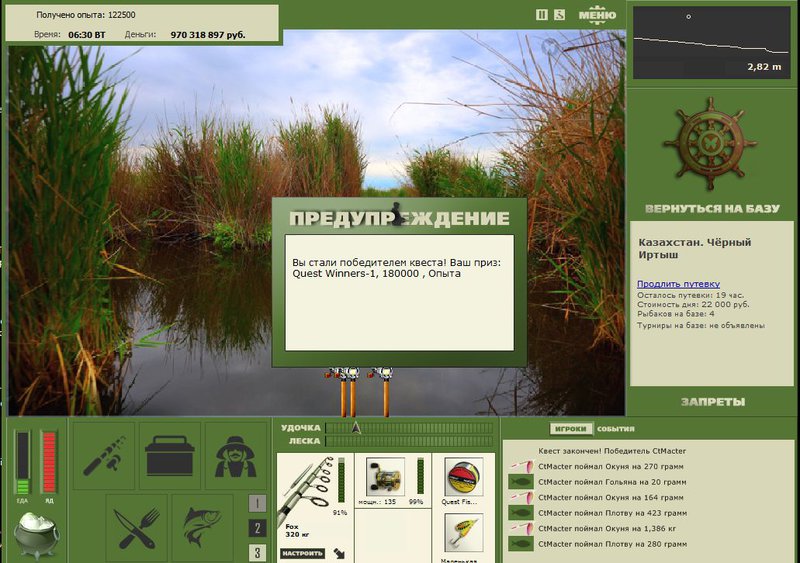Open the fish catch icon
800x563 pixels.
(203, 528)
